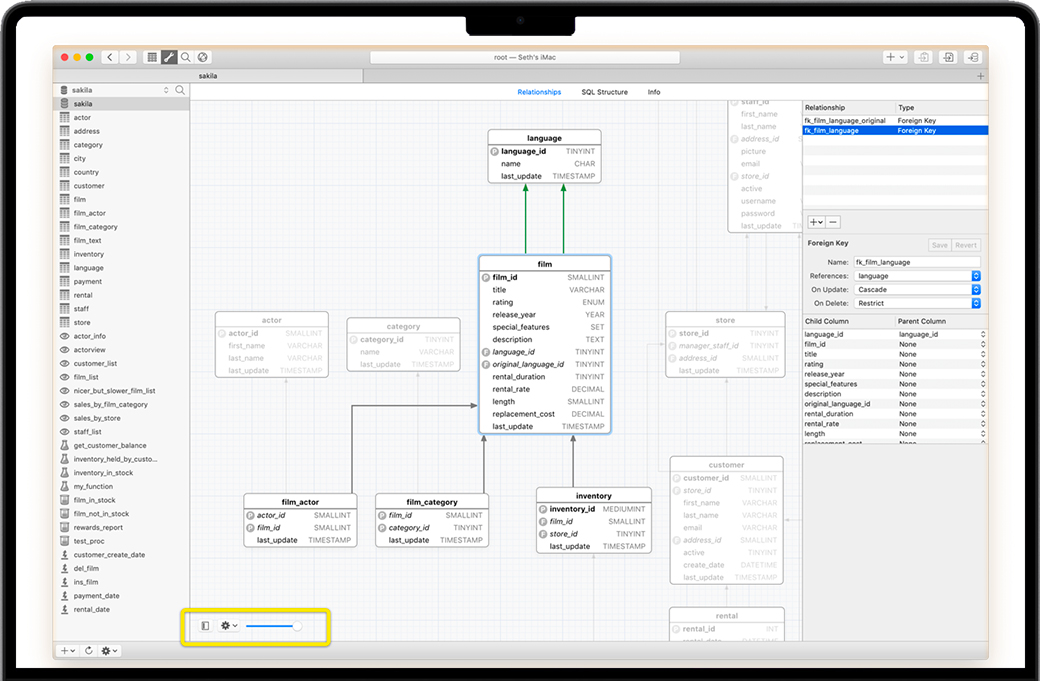Click the foreign key Name input field

click(917, 262)
